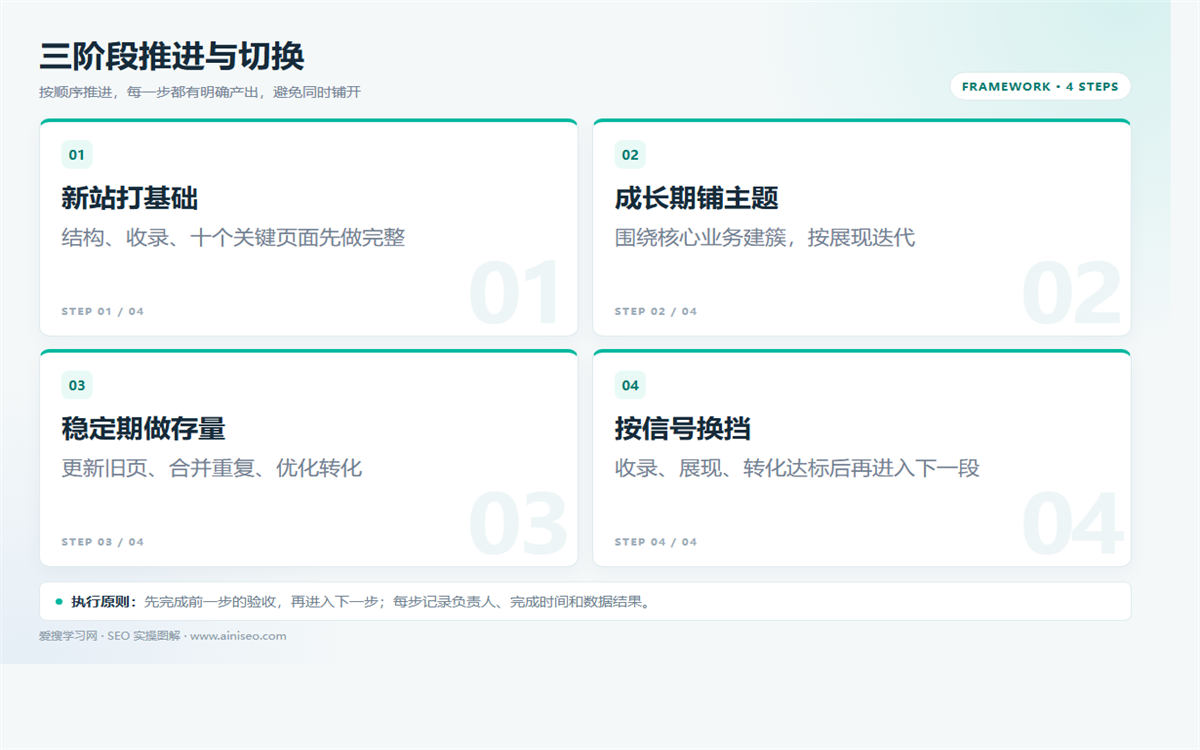Click the STEP 02 / 04 label
This screenshot has height=750, width=1200.
click(x=656, y=311)
